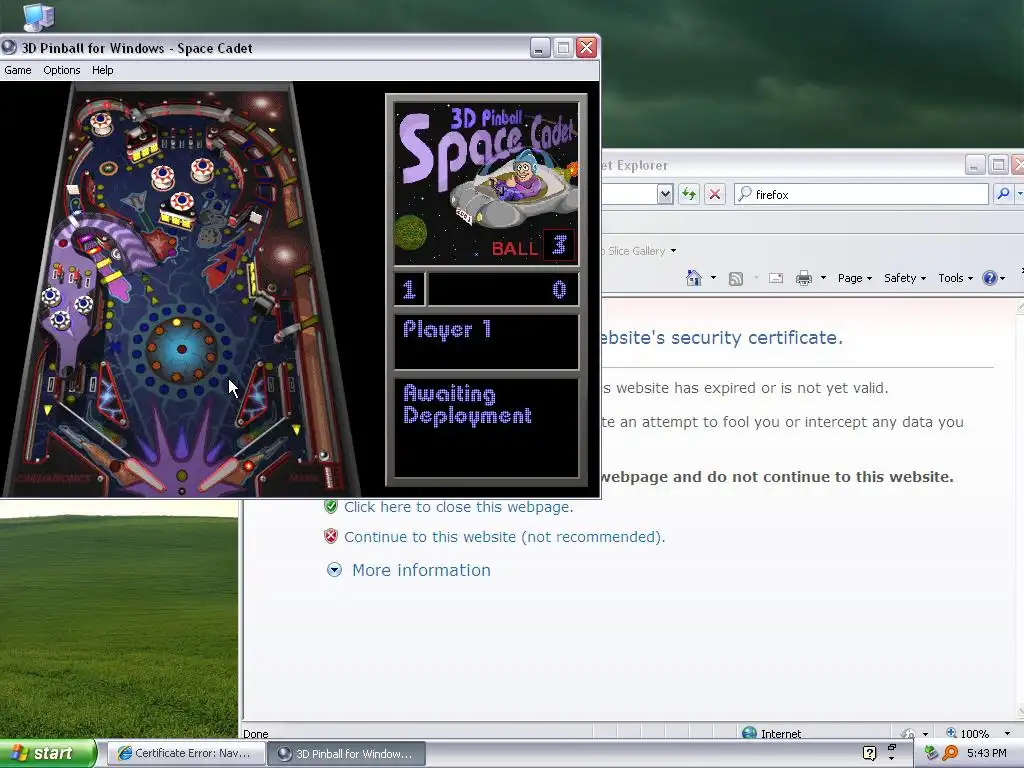Open the Home button dropdown arrow

pyautogui.click(x=713, y=278)
